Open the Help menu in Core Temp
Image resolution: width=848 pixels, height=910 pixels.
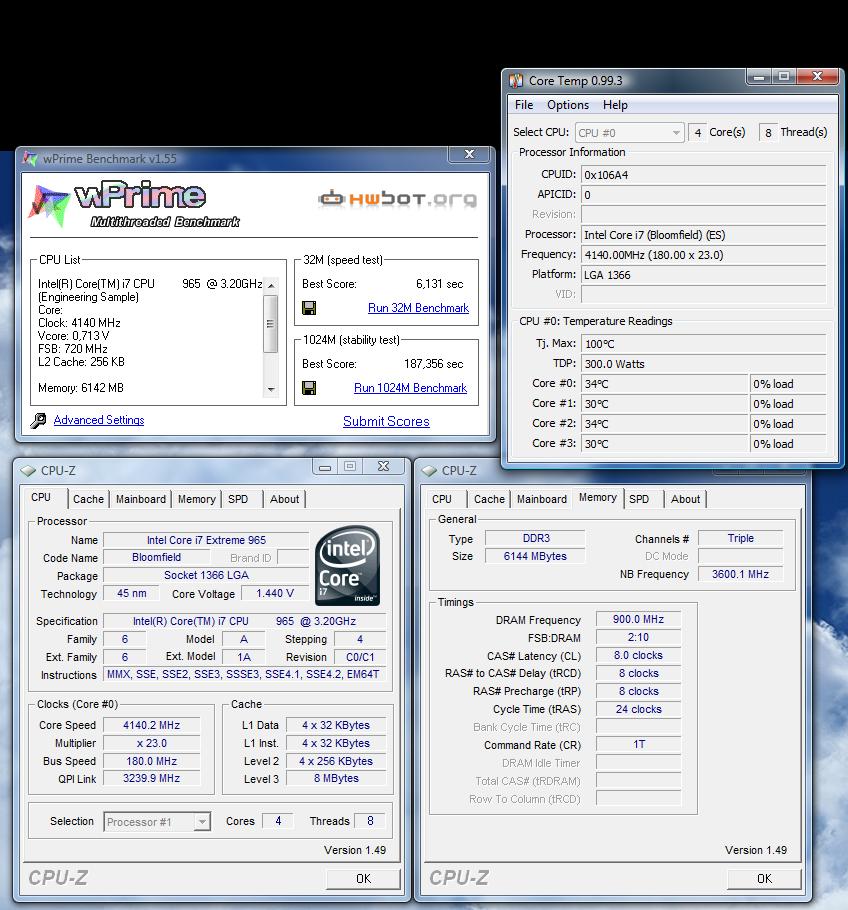tap(615, 105)
